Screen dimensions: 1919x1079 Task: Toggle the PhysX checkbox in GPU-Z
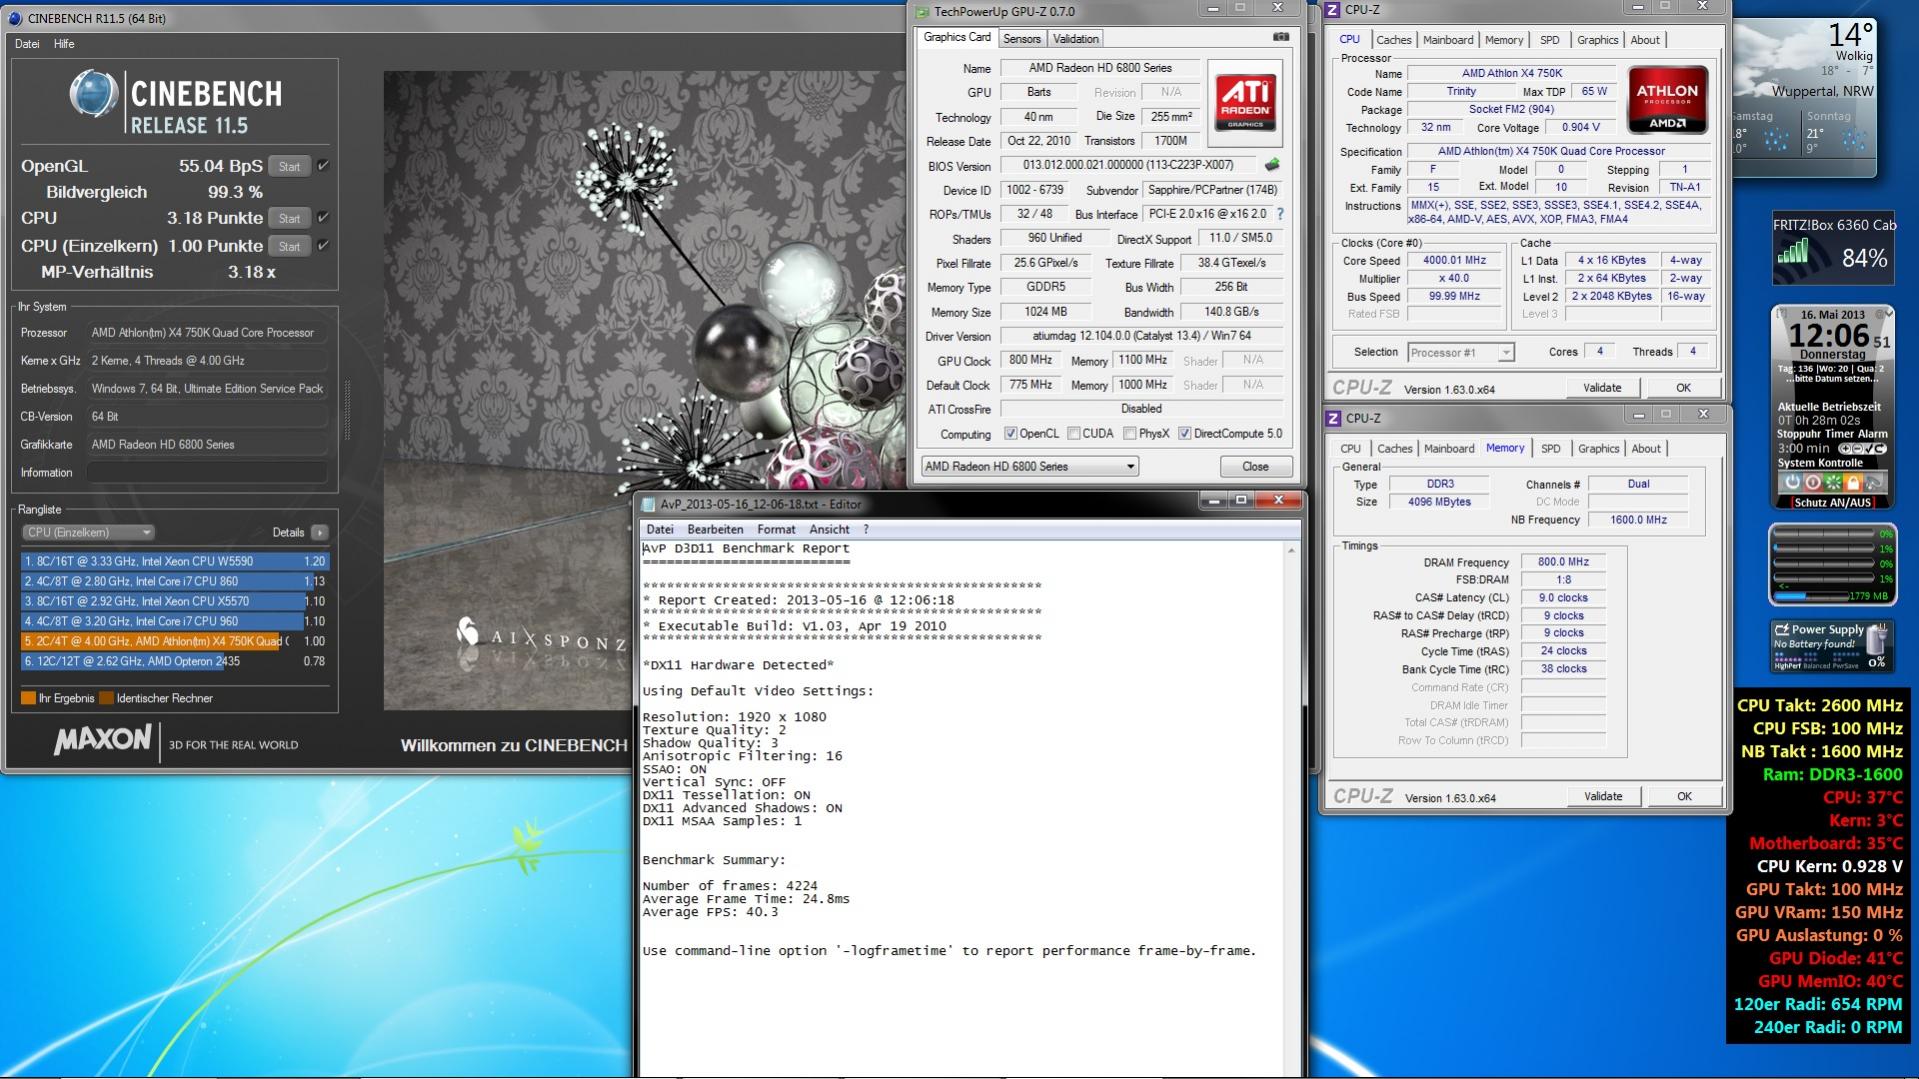pos(1130,434)
